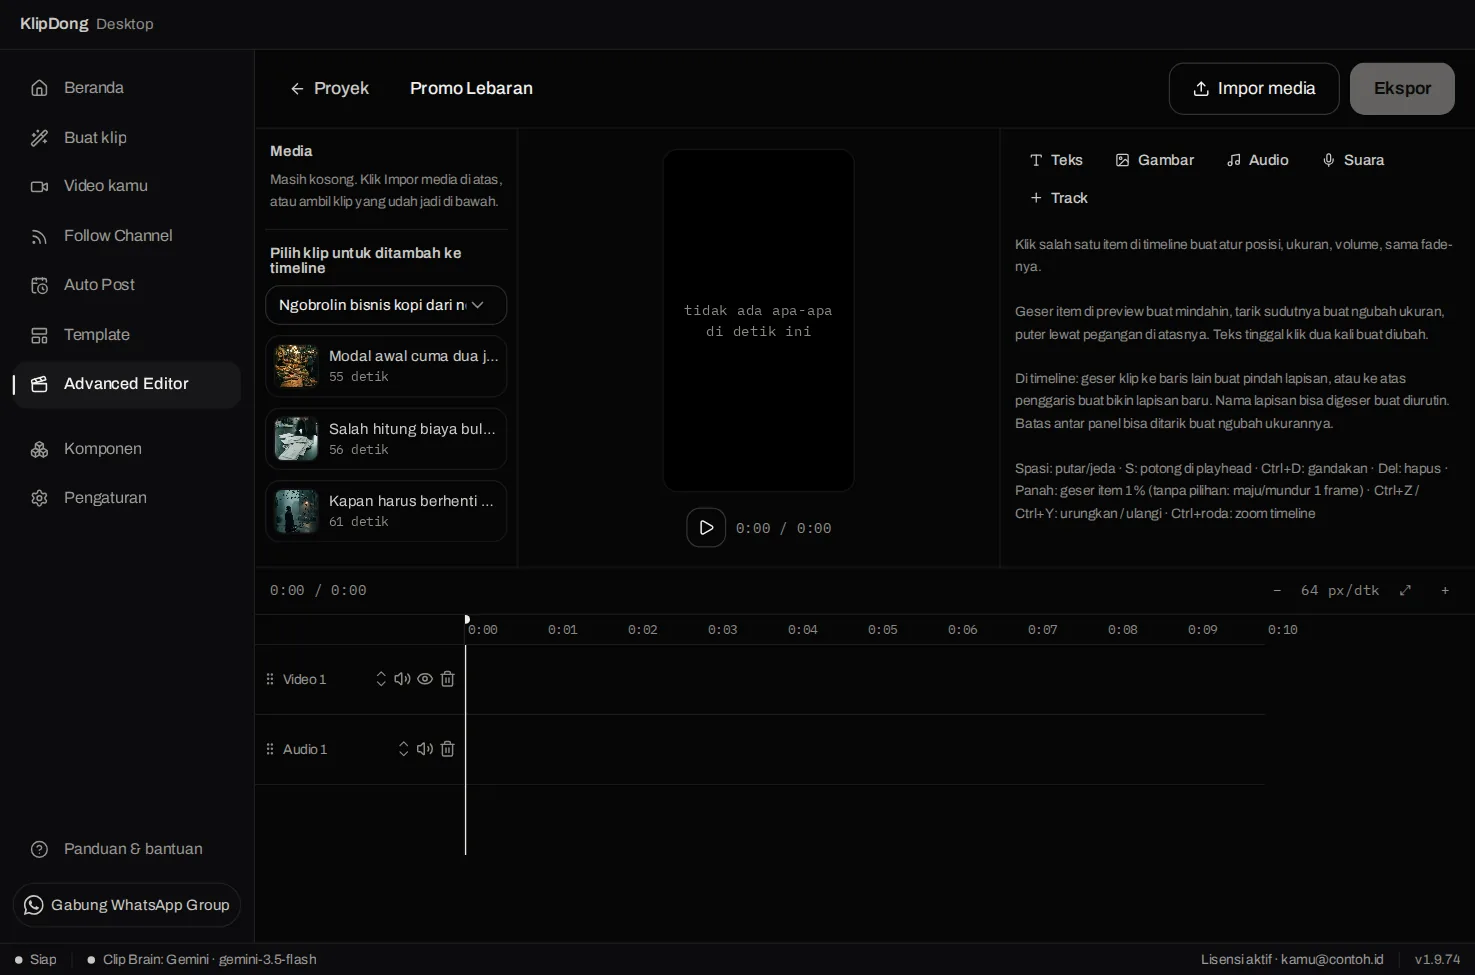The height and width of the screenshot is (975, 1475).
Task: Open Panduan & bantuan help icon
Action: [39, 849]
